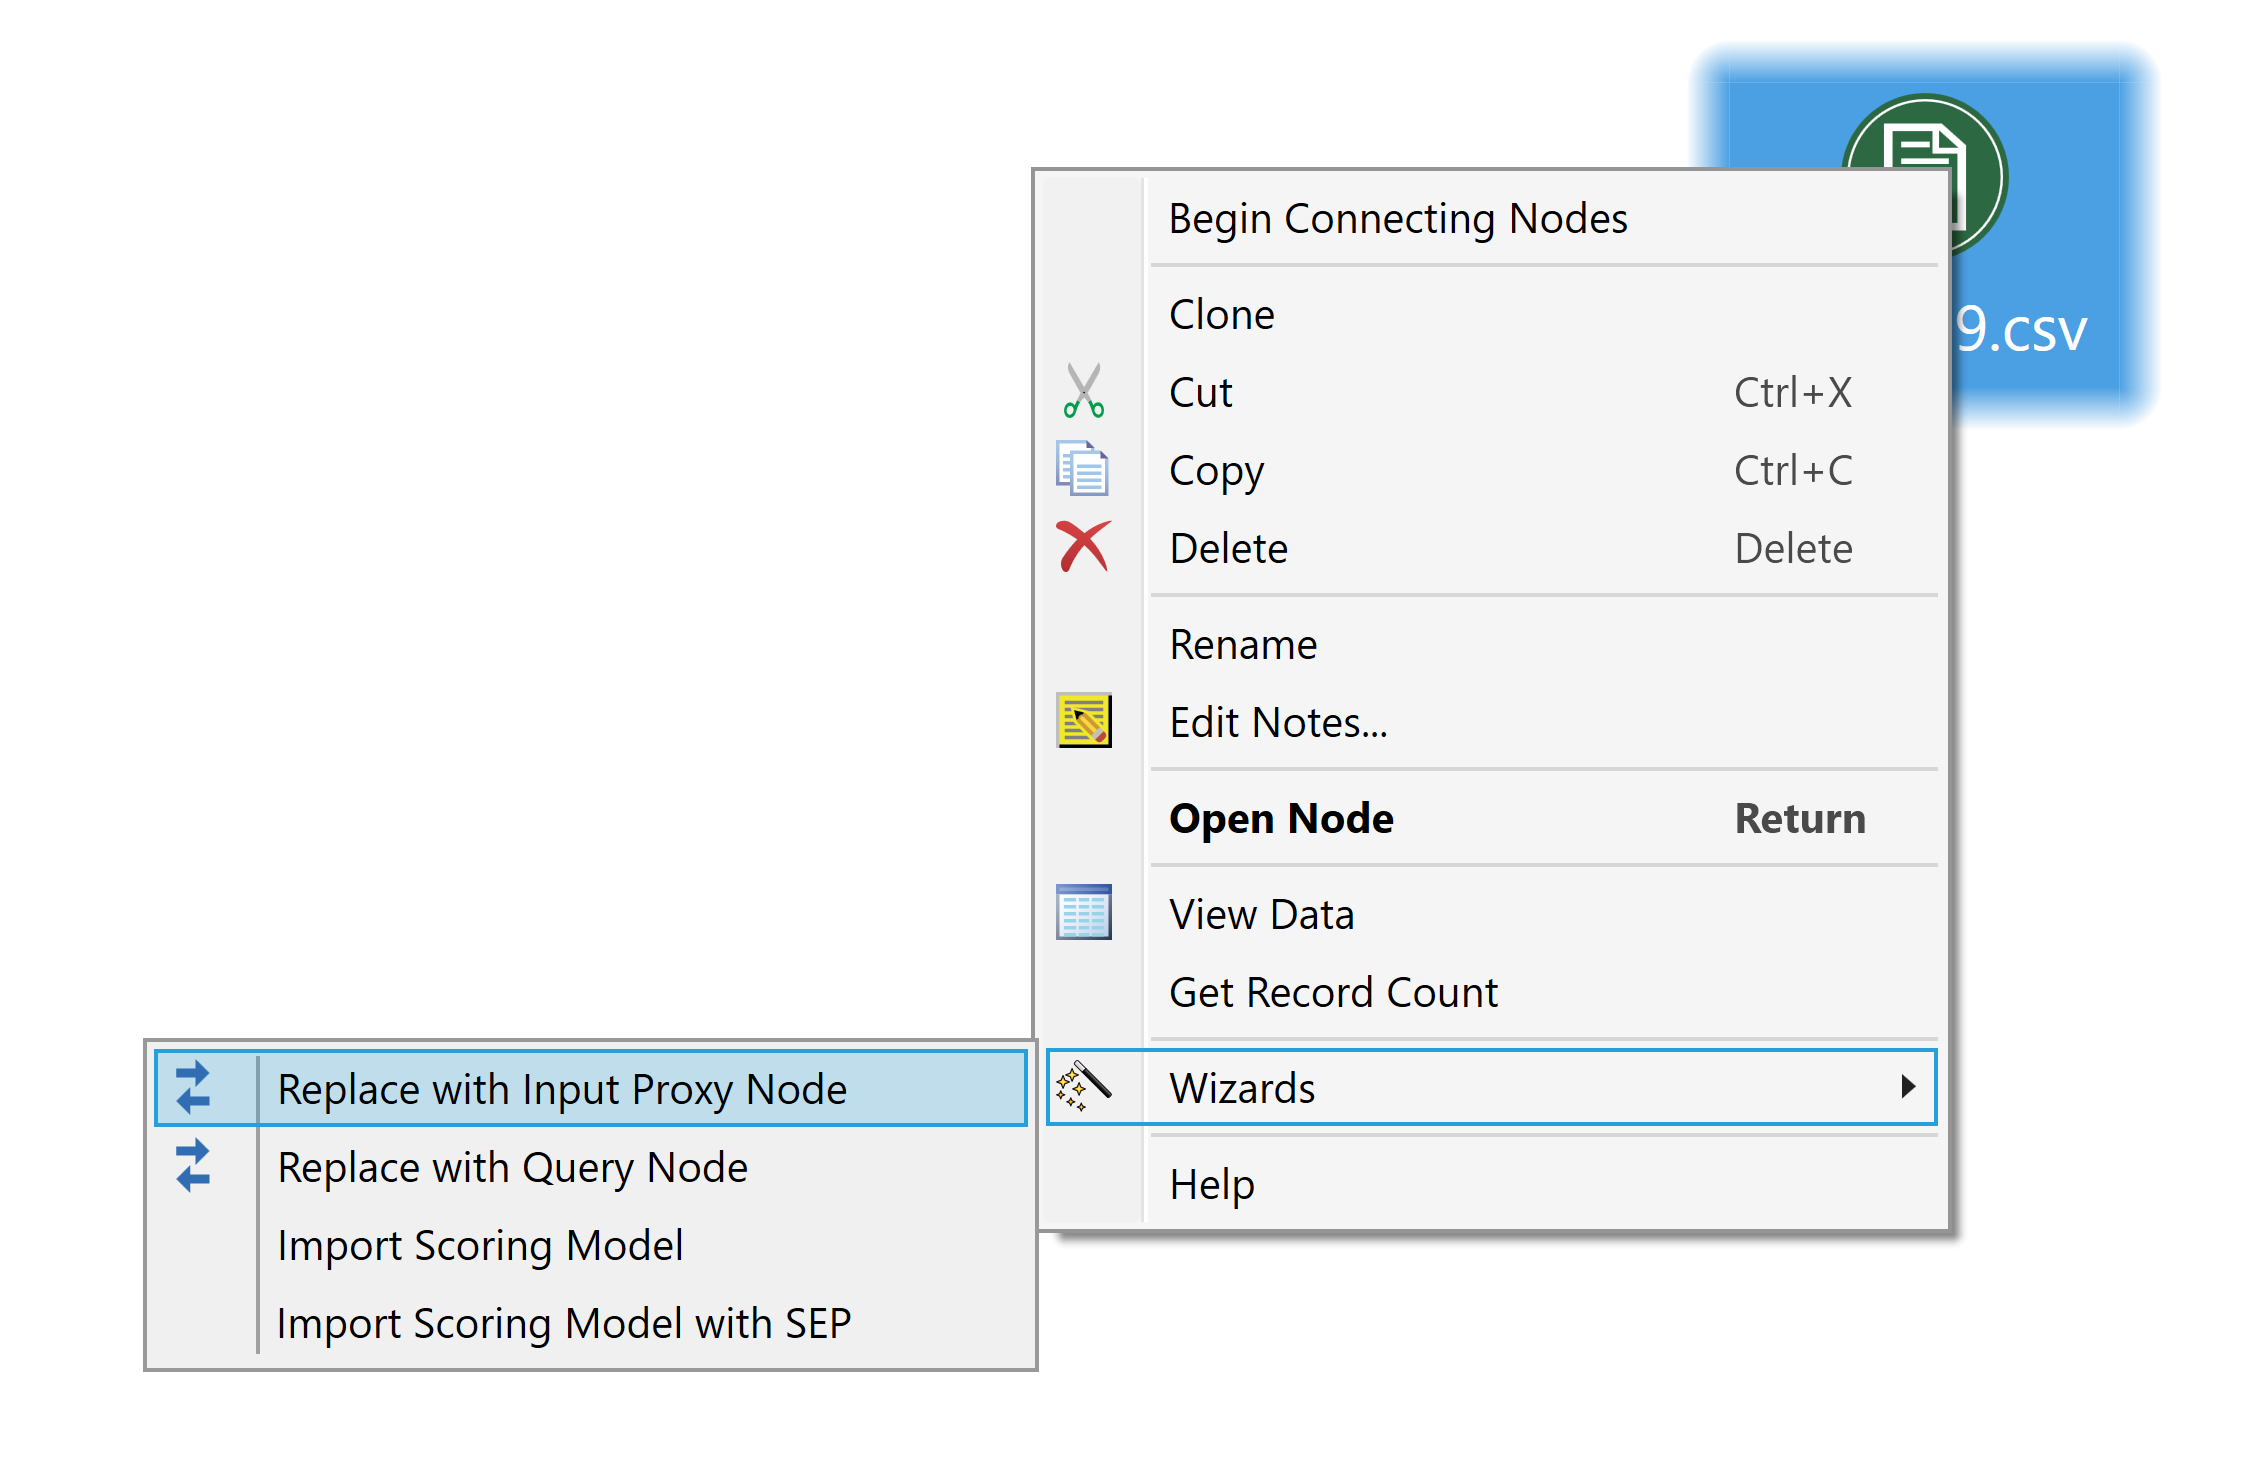This screenshot has height=1463, width=2267.
Task: Click the Edit Notes notepad icon
Action: coord(1085,720)
